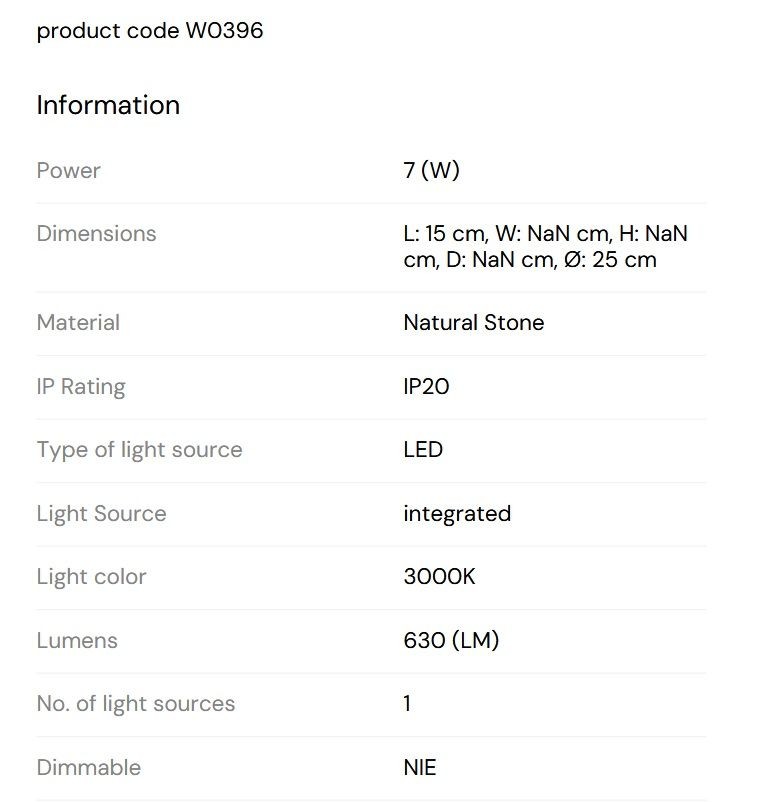
Task: Select the 3000K value
Action: coord(439,577)
